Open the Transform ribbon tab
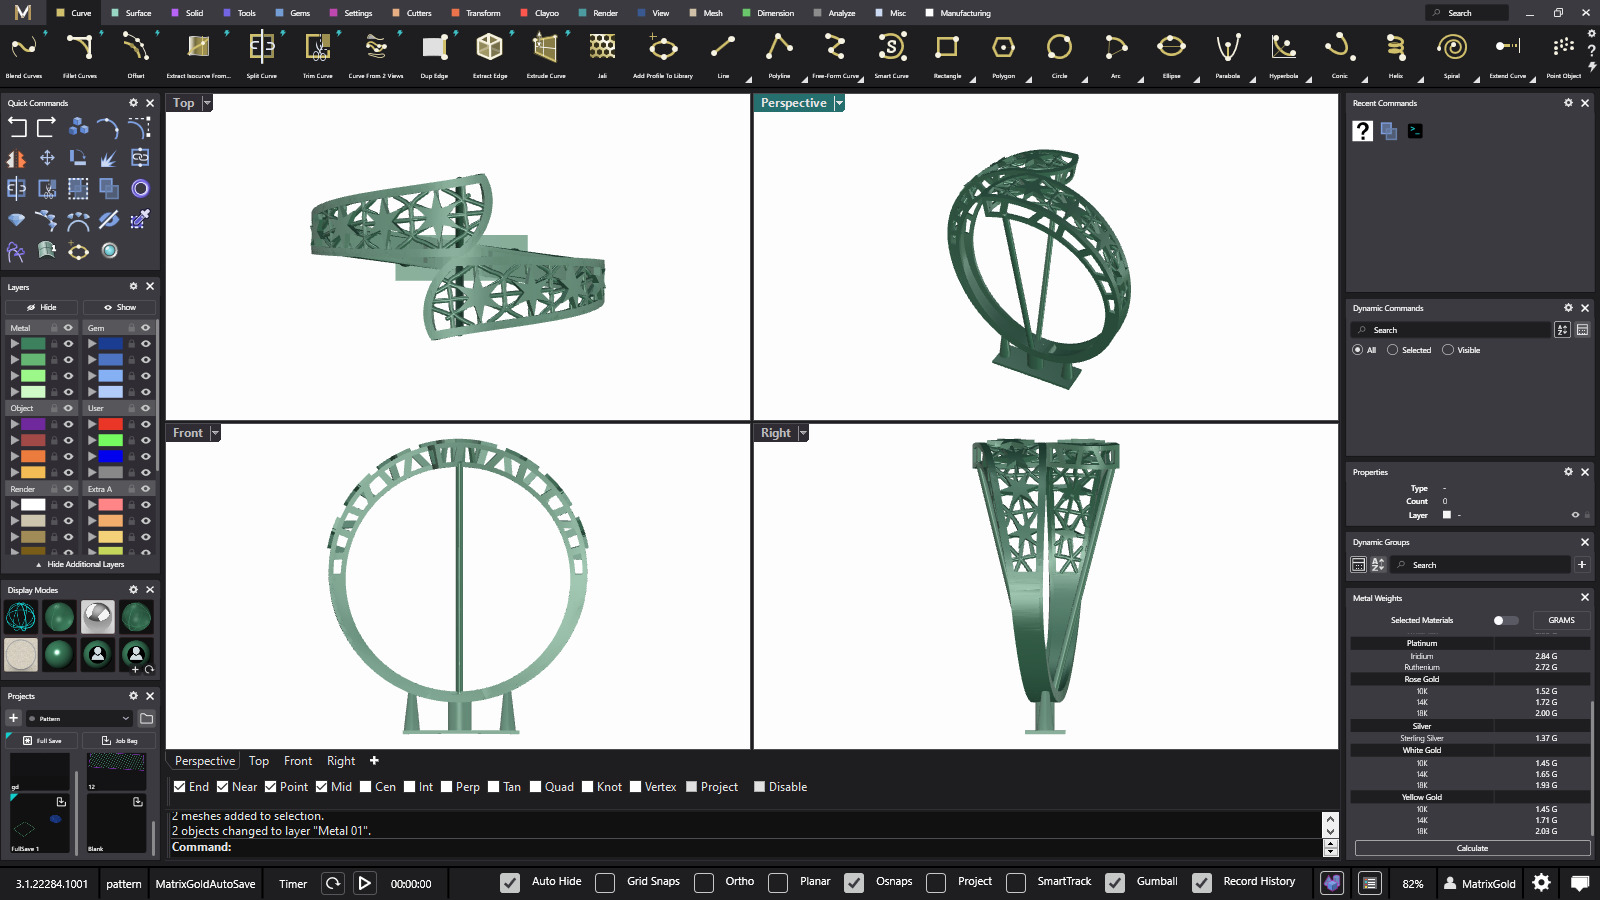The image size is (1600, 900). pos(476,13)
